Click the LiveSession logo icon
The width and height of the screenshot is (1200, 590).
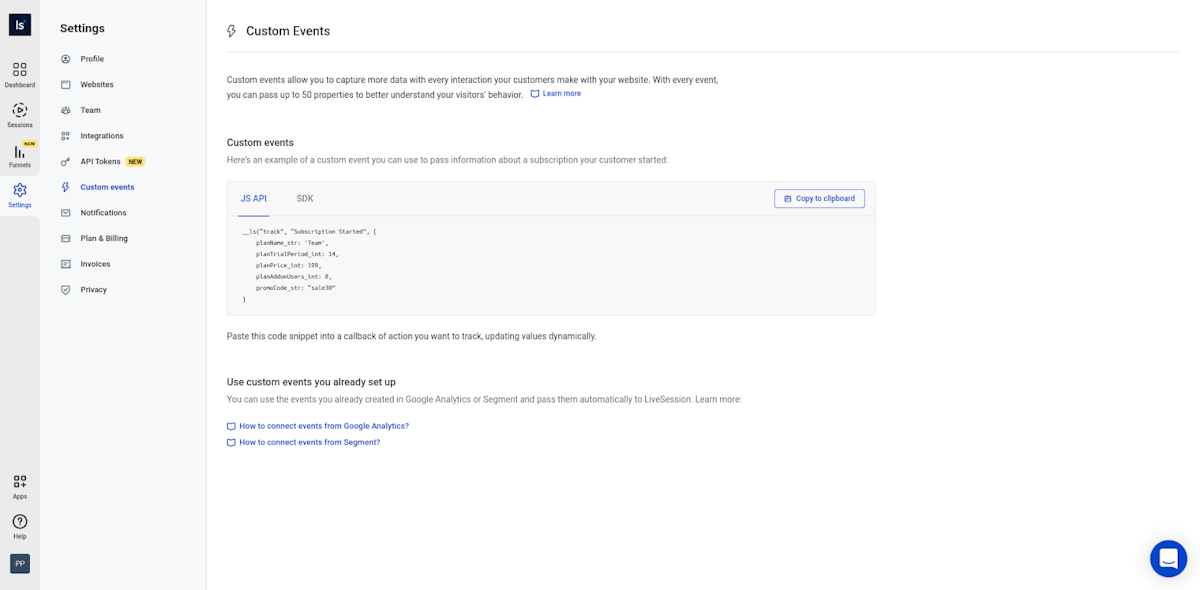(x=20, y=25)
